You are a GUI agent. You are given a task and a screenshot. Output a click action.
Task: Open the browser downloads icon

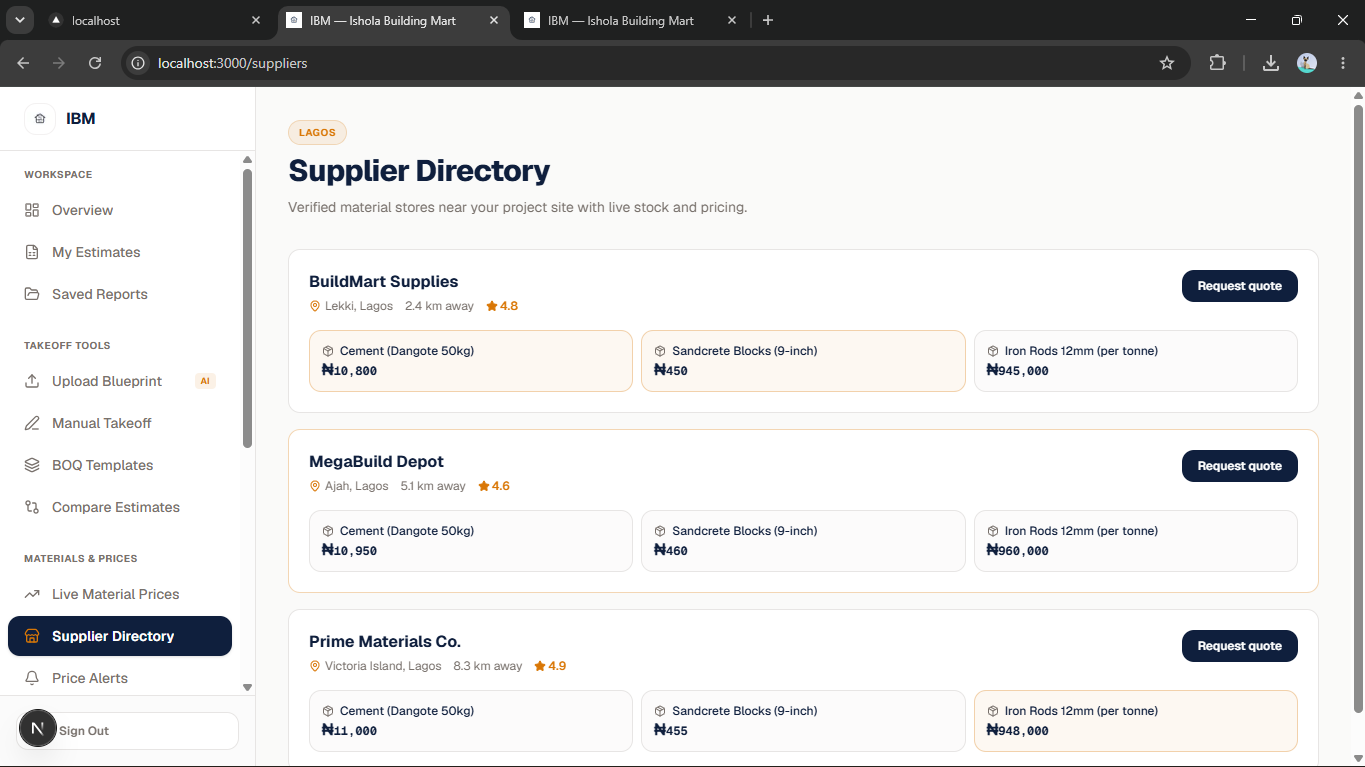click(x=1271, y=63)
